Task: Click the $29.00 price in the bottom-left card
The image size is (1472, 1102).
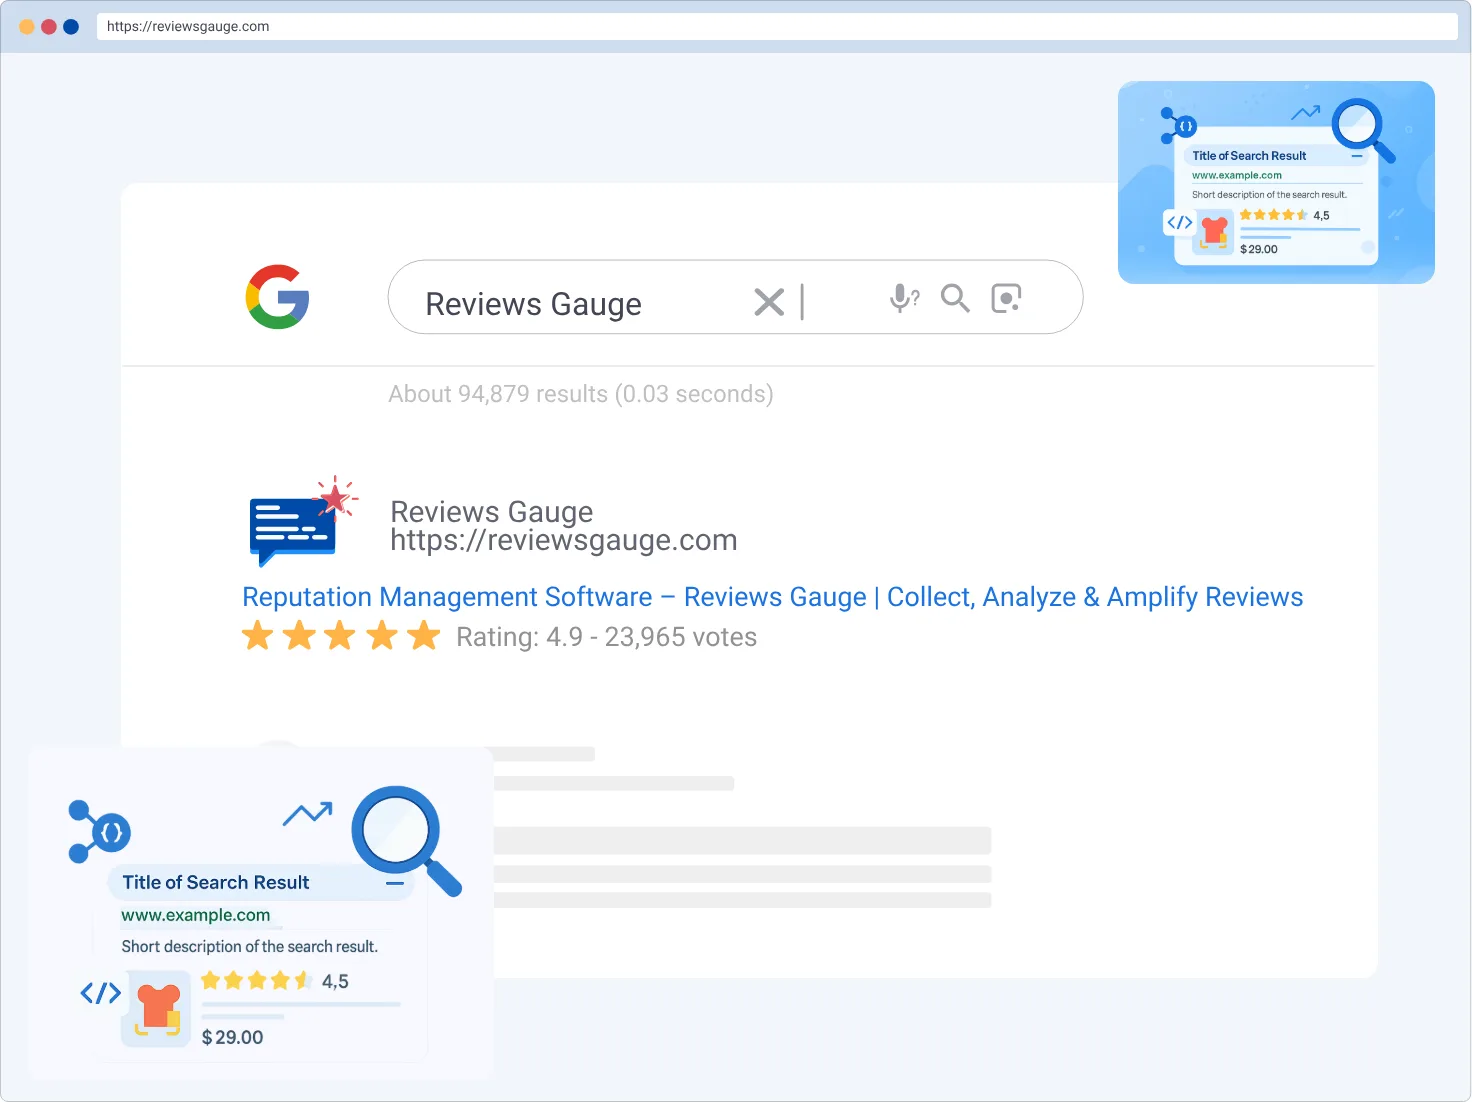Action: point(233,1037)
